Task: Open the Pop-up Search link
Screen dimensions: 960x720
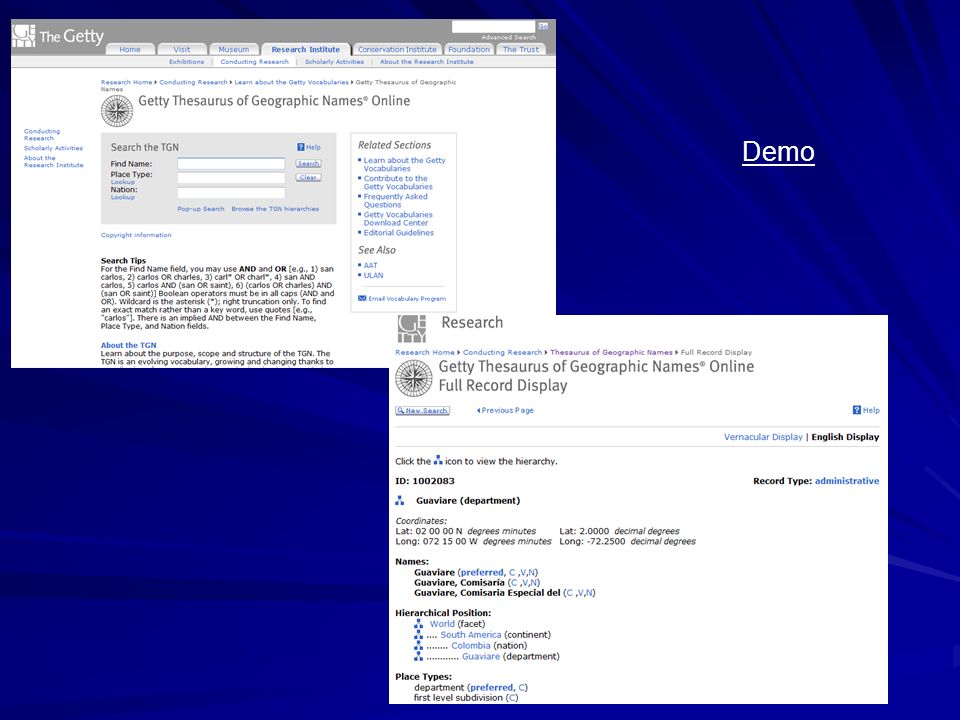Action: (x=201, y=209)
